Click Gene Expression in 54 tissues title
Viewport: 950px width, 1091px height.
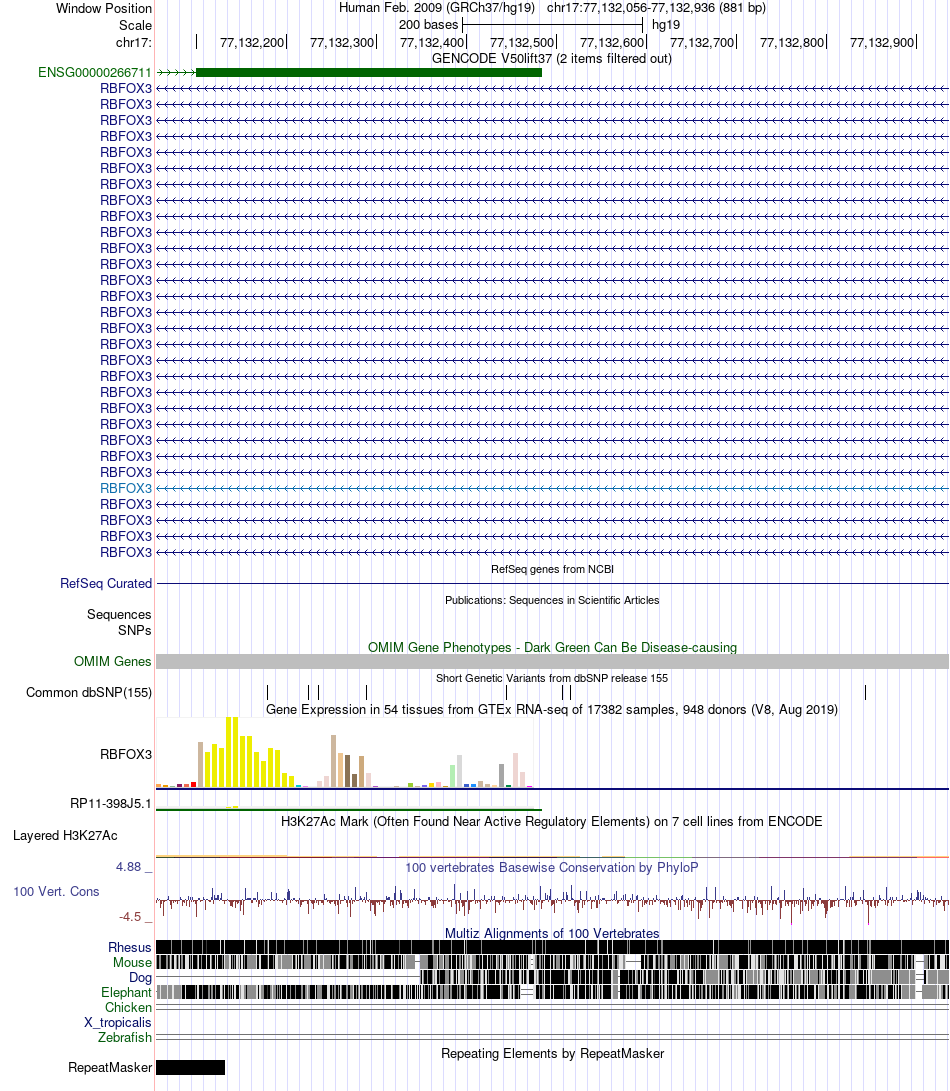(x=552, y=709)
